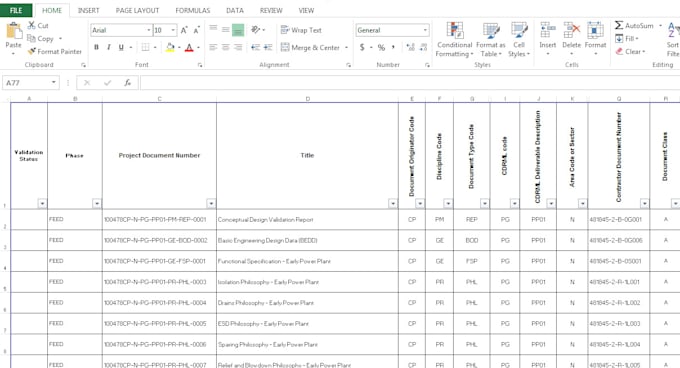Toggle Wrap Text

tap(301, 30)
